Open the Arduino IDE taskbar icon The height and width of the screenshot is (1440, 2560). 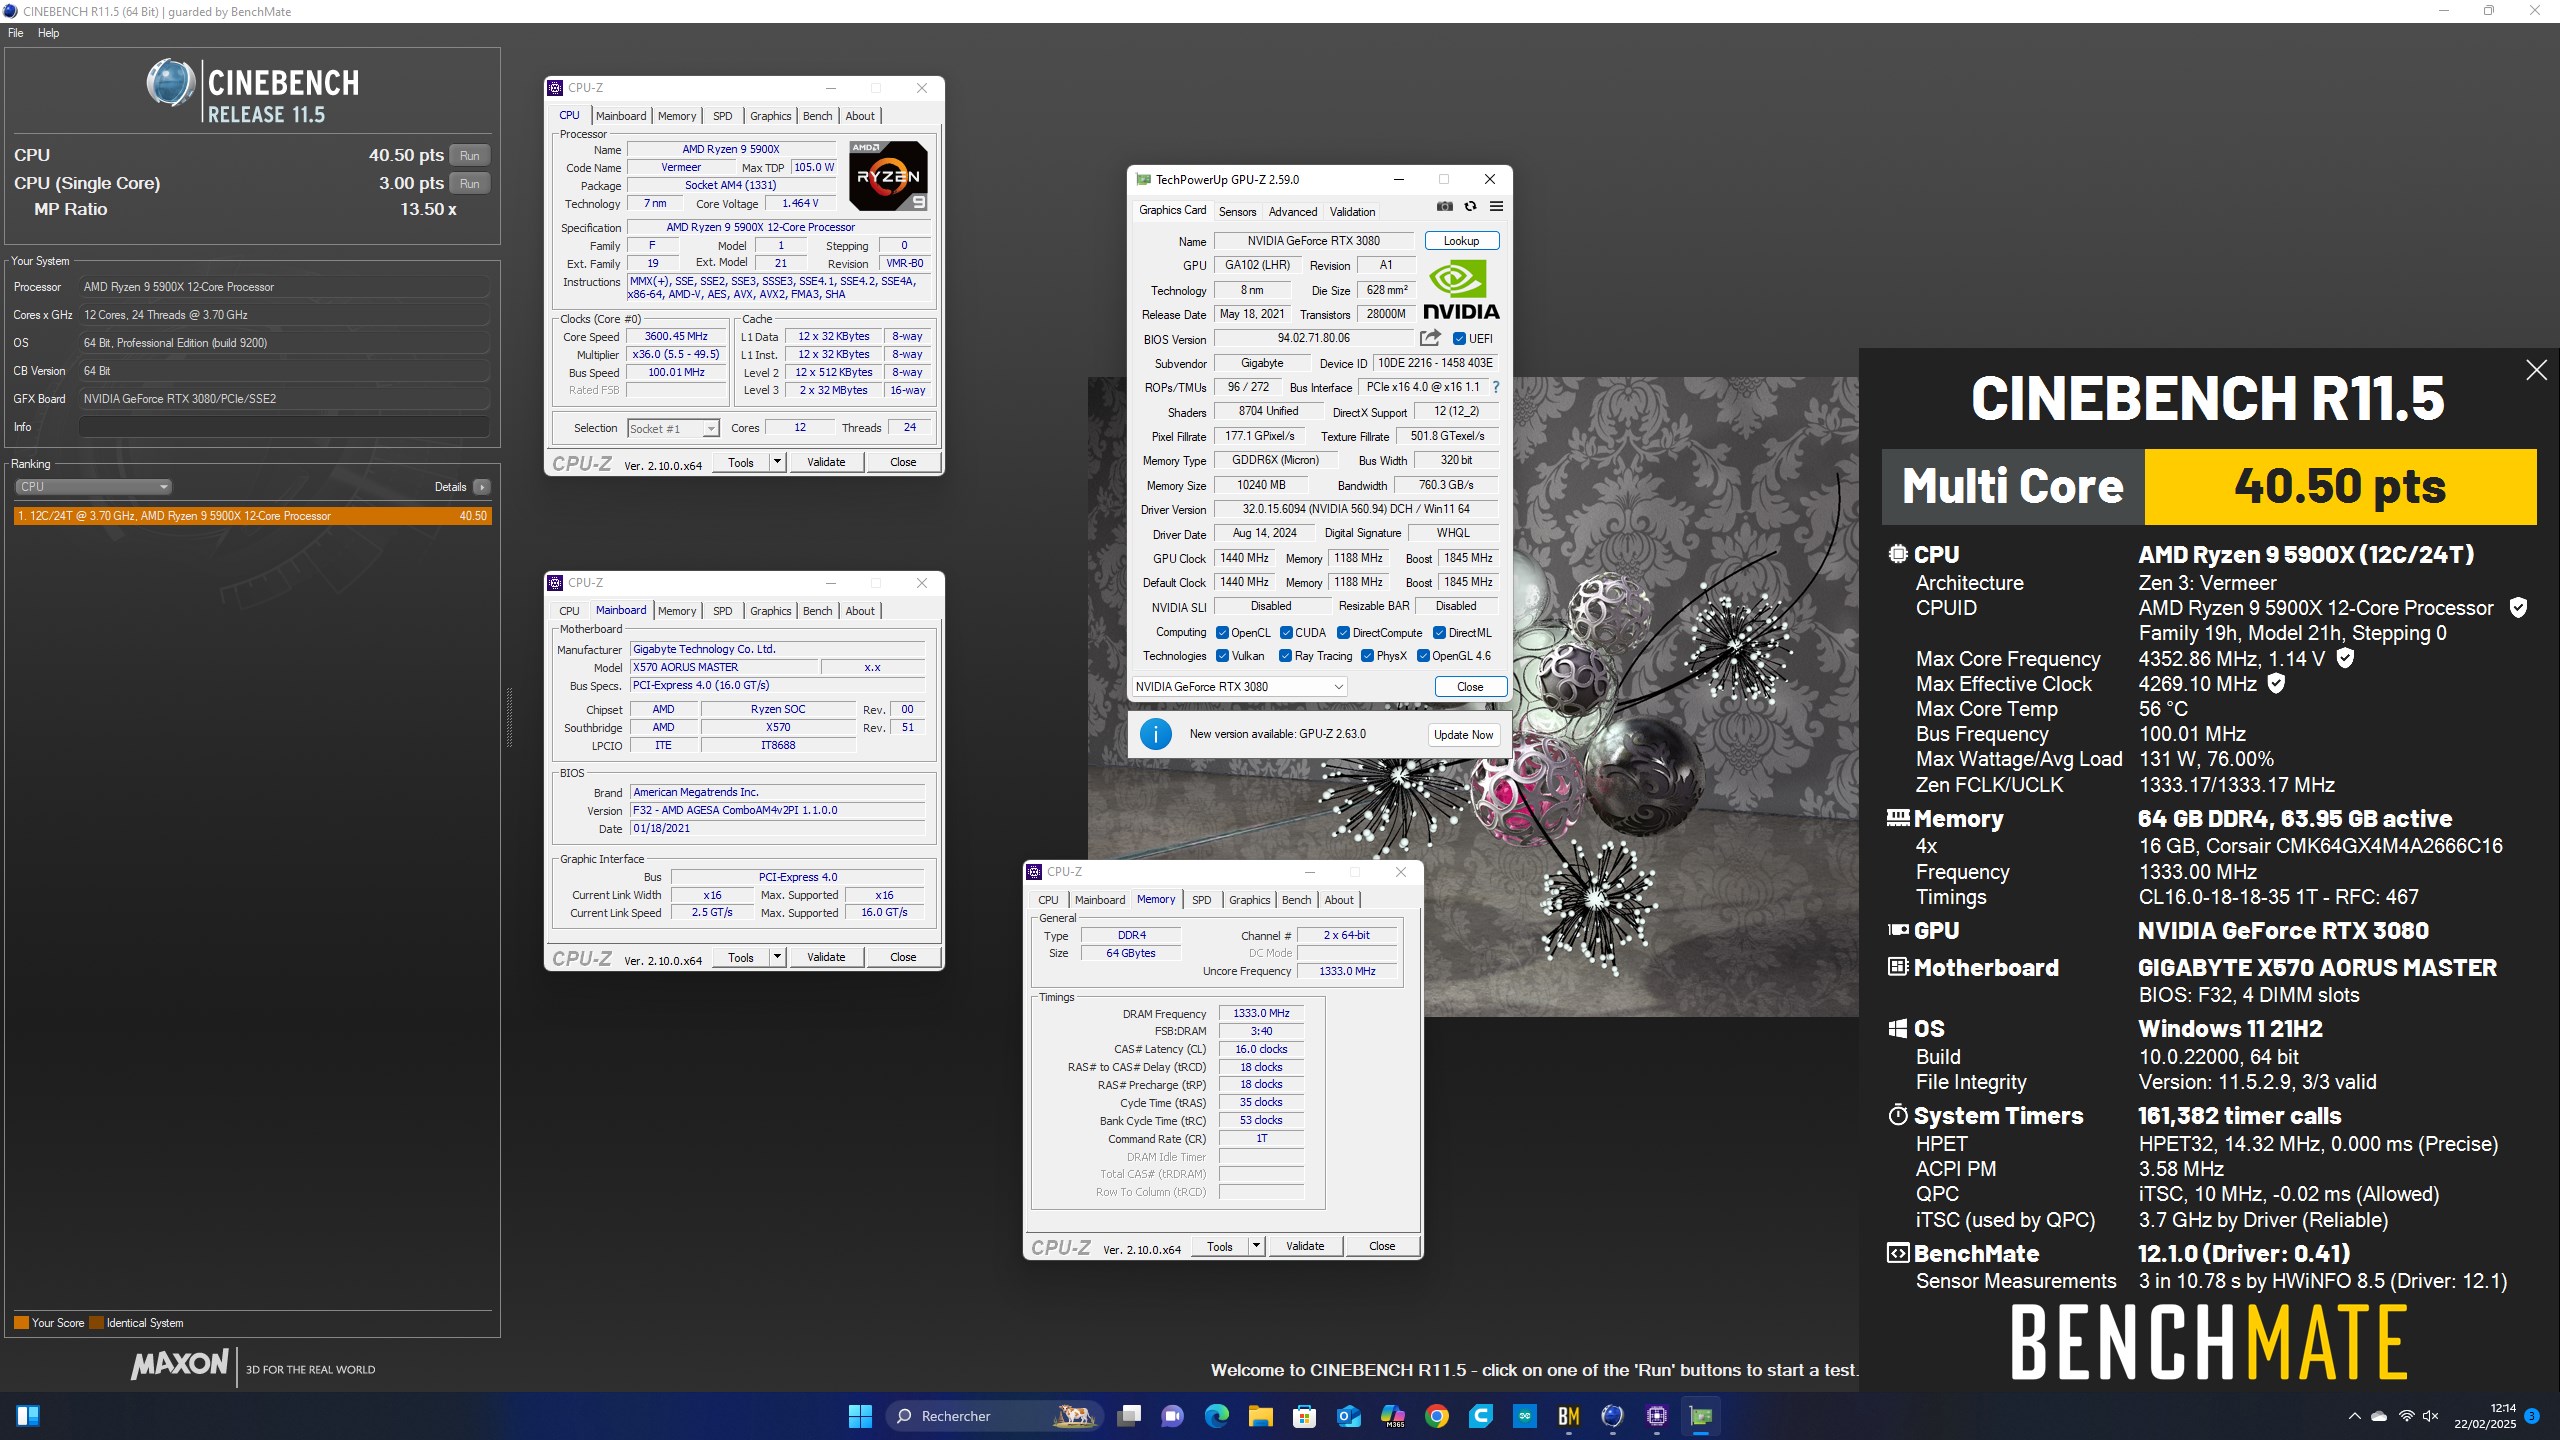[1525, 1416]
